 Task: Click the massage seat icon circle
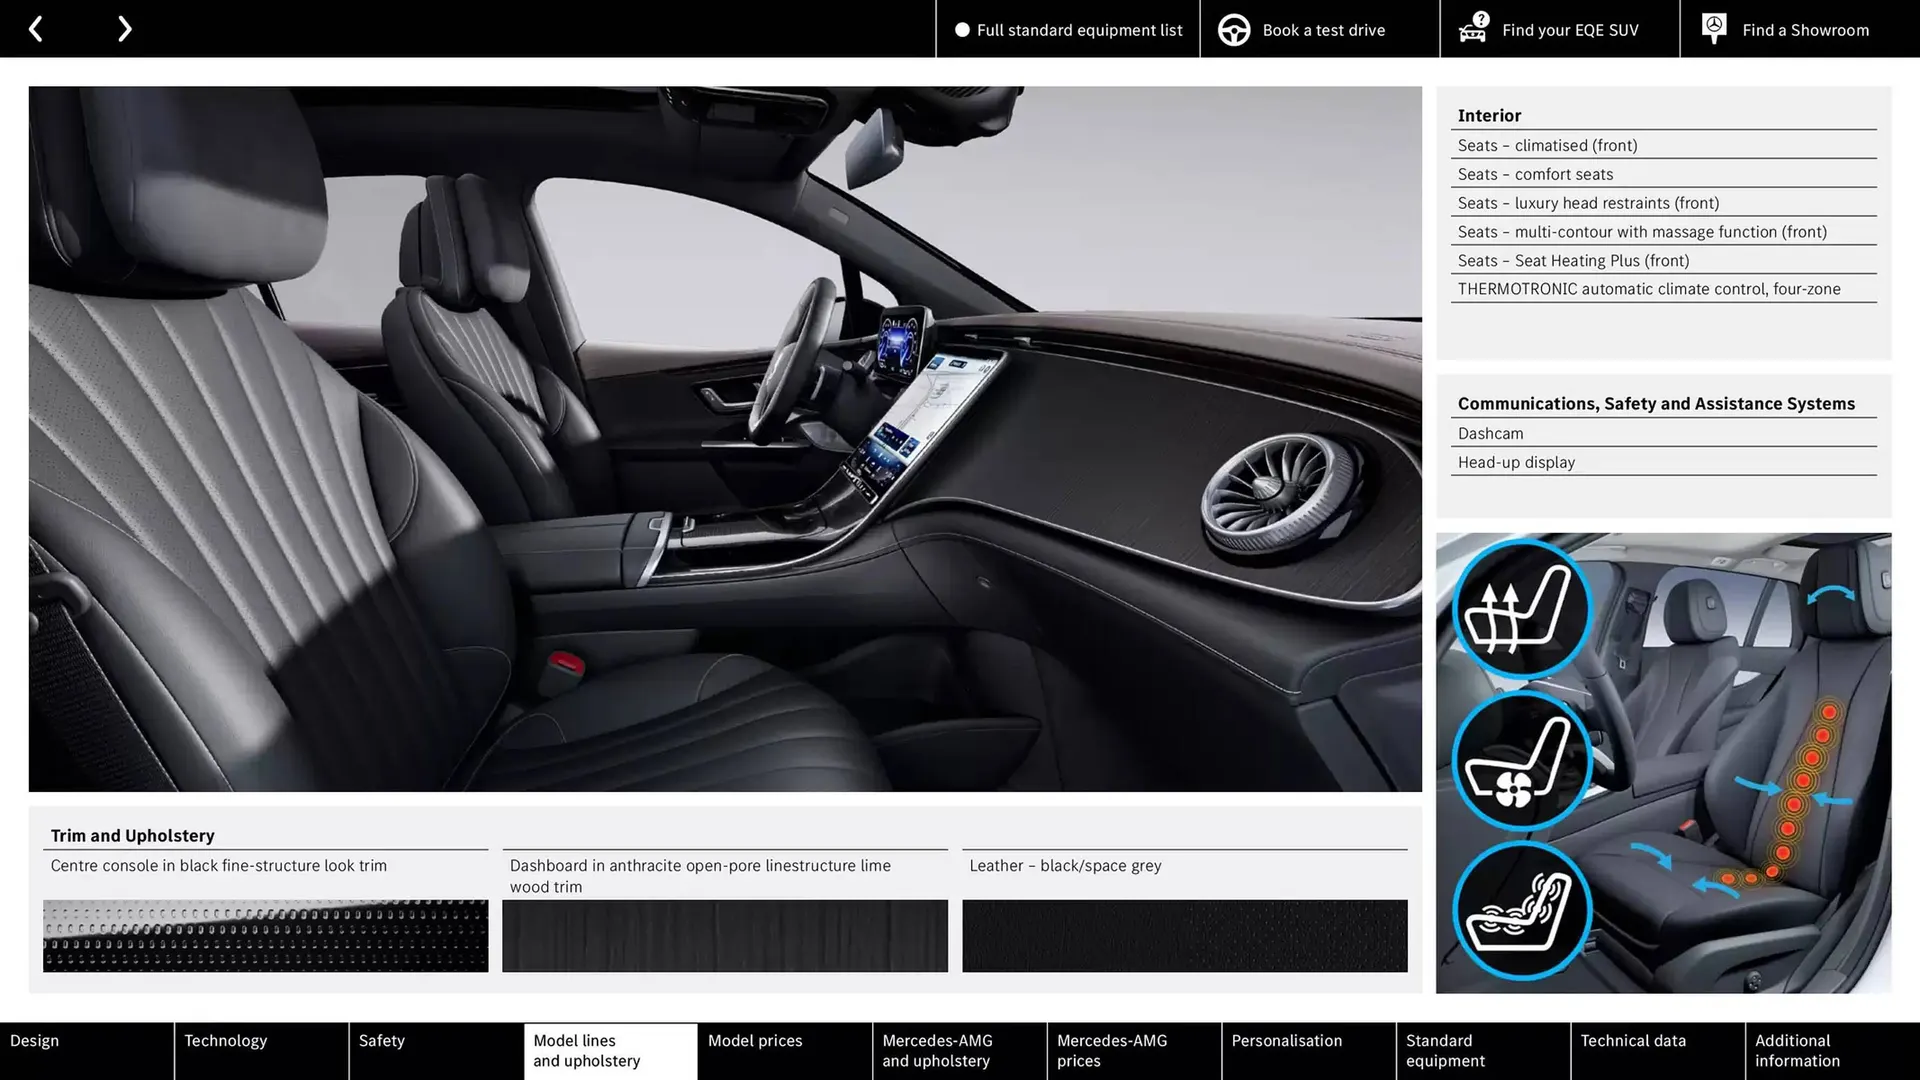tap(1521, 911)
